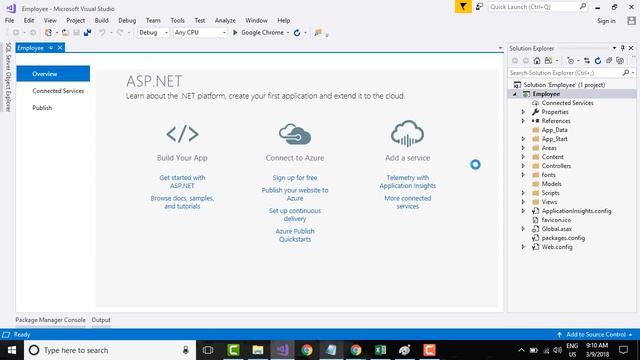Expand the Controllers folder
640x360 pixels.
(x=523, y=166)
